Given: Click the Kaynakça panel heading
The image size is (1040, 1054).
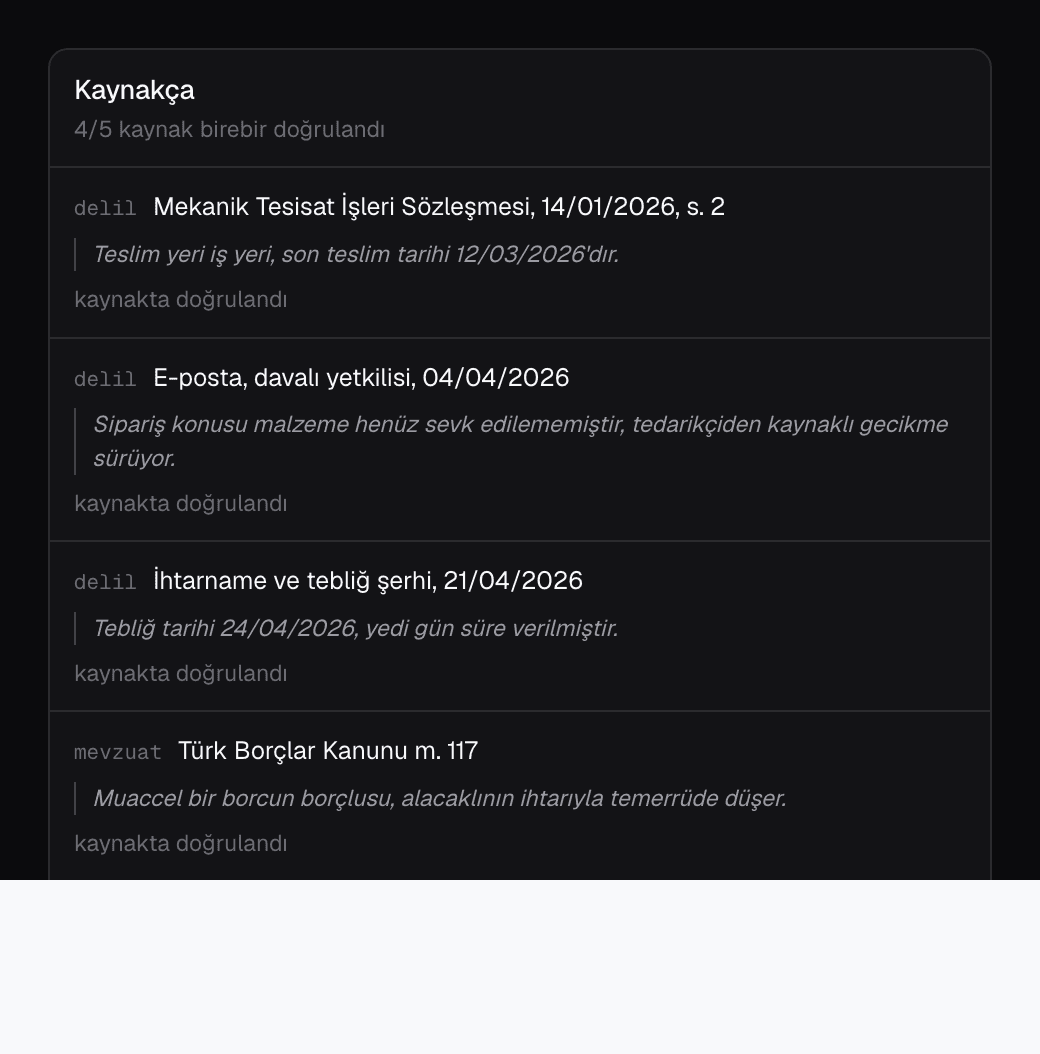Looking at the screenshot, I should tap(134, 90).
